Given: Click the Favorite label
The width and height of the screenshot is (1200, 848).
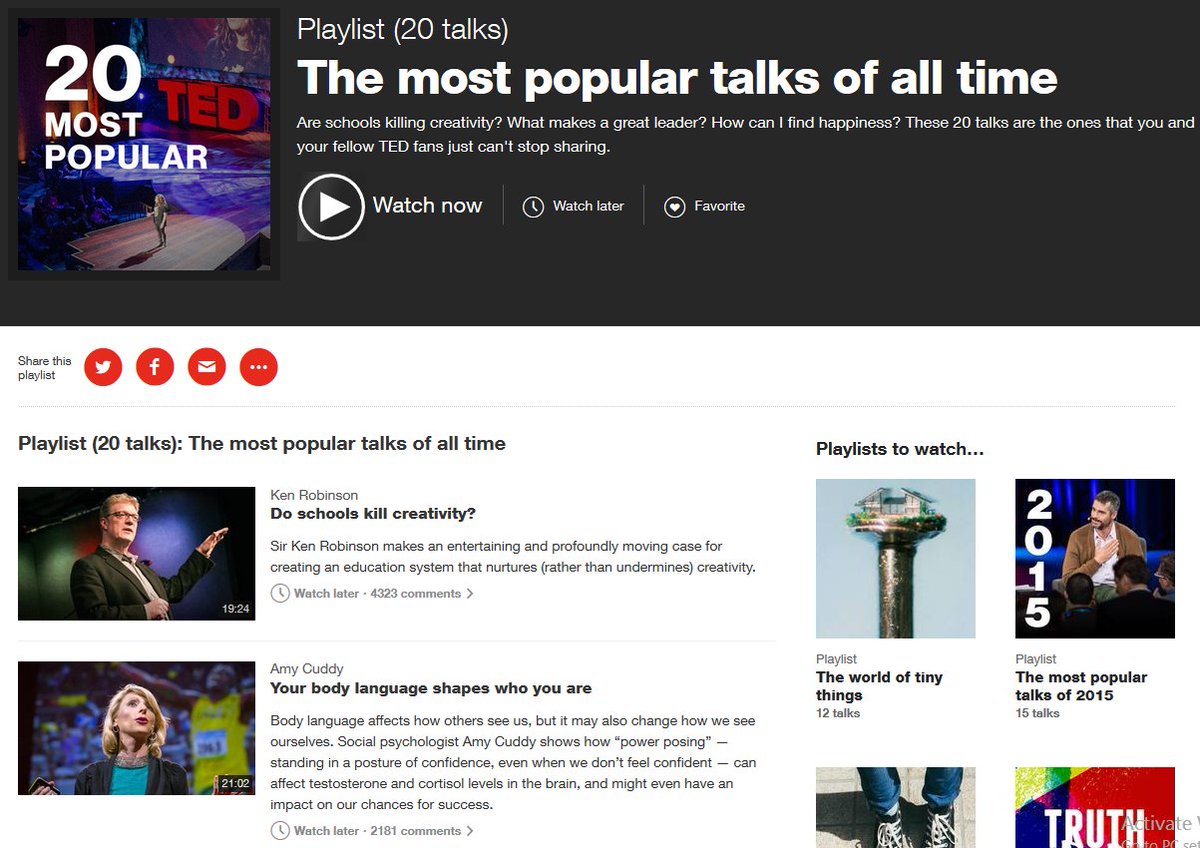Looking at the screenshot, I should [x=719, y=206].
